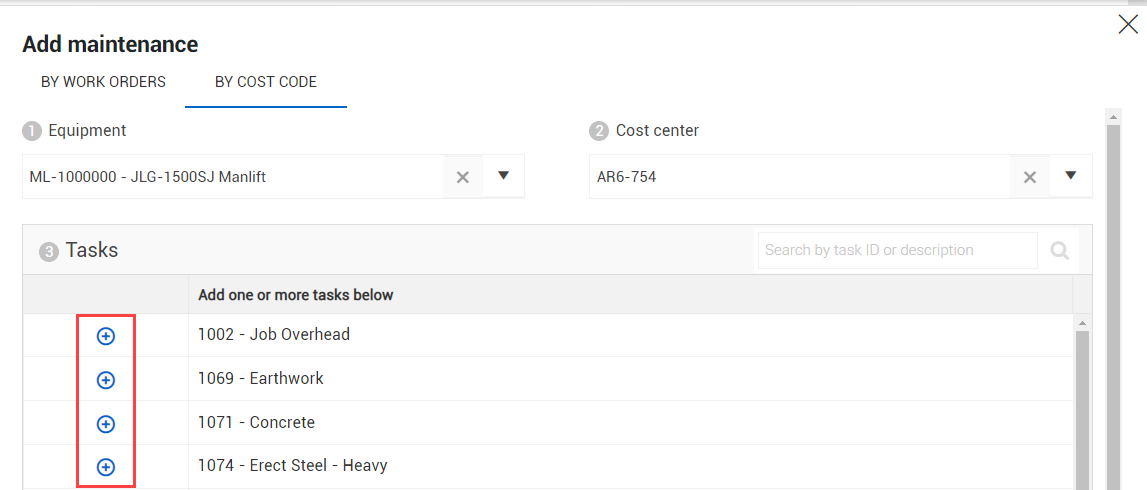Expand the Equipment dropdown arrow

point(504,176)
